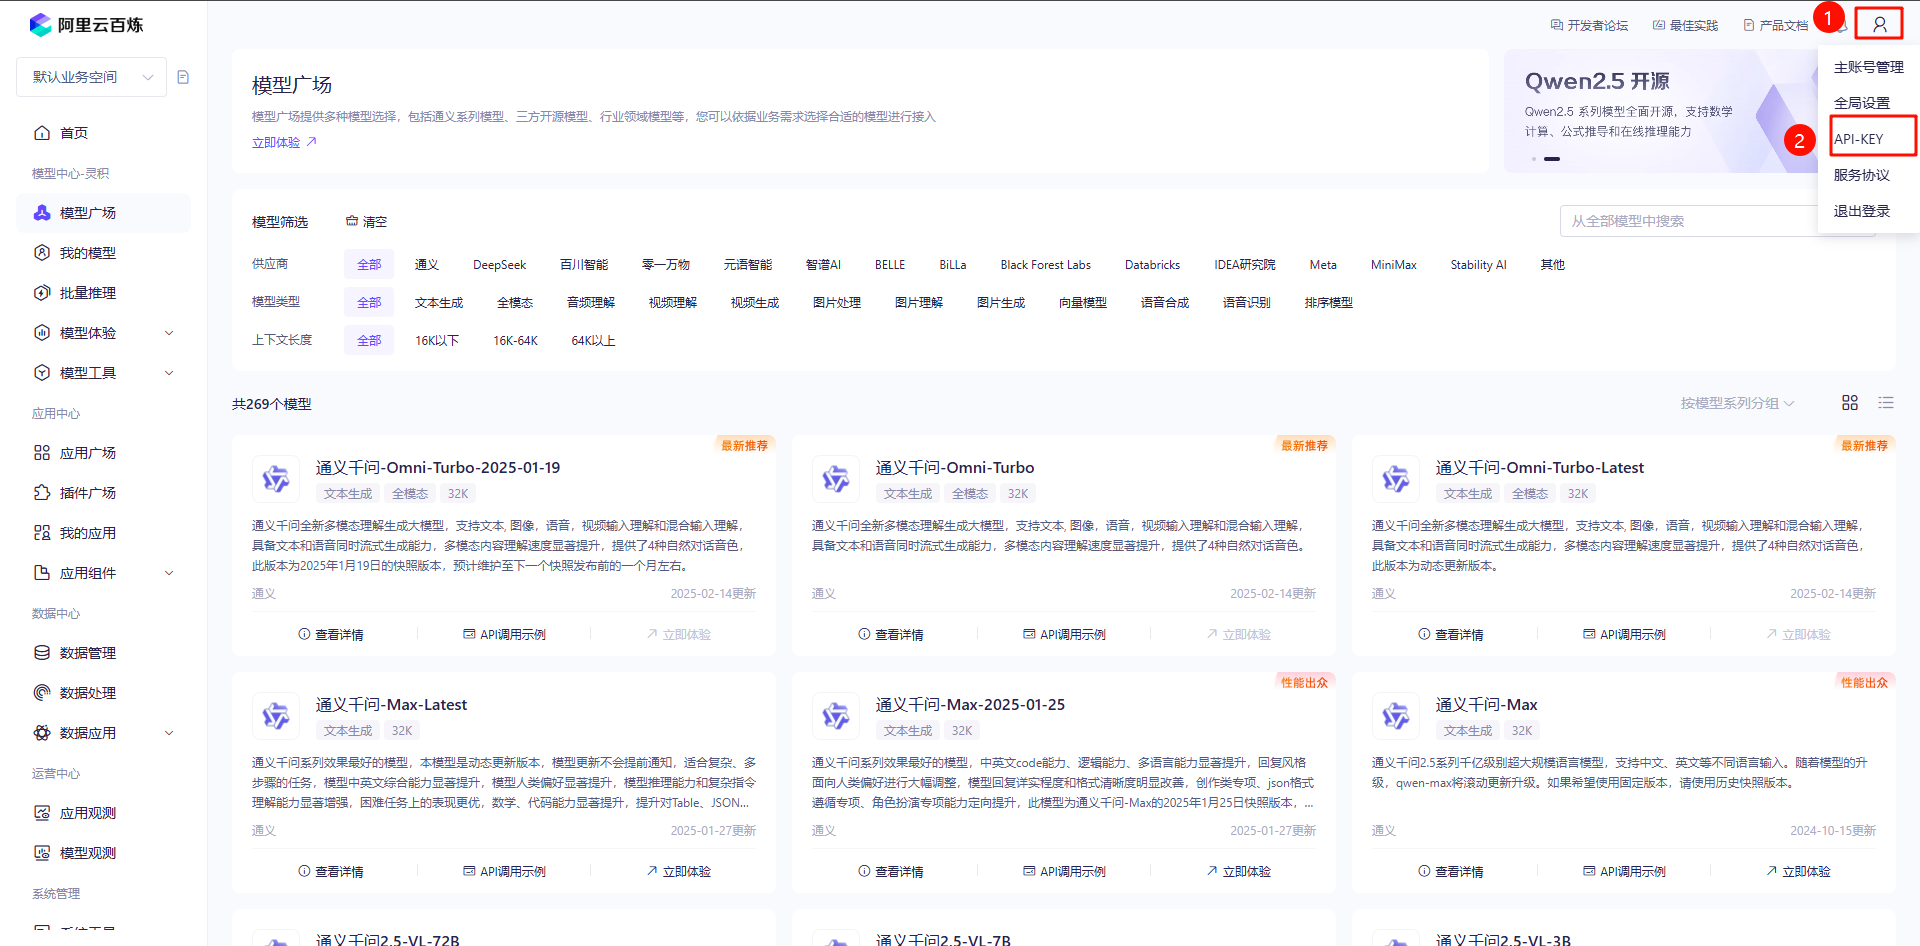This screenshot has height=946, width=1920.
Task: Filter supplier by MiniMax
Action: [x=1393, y=265]
